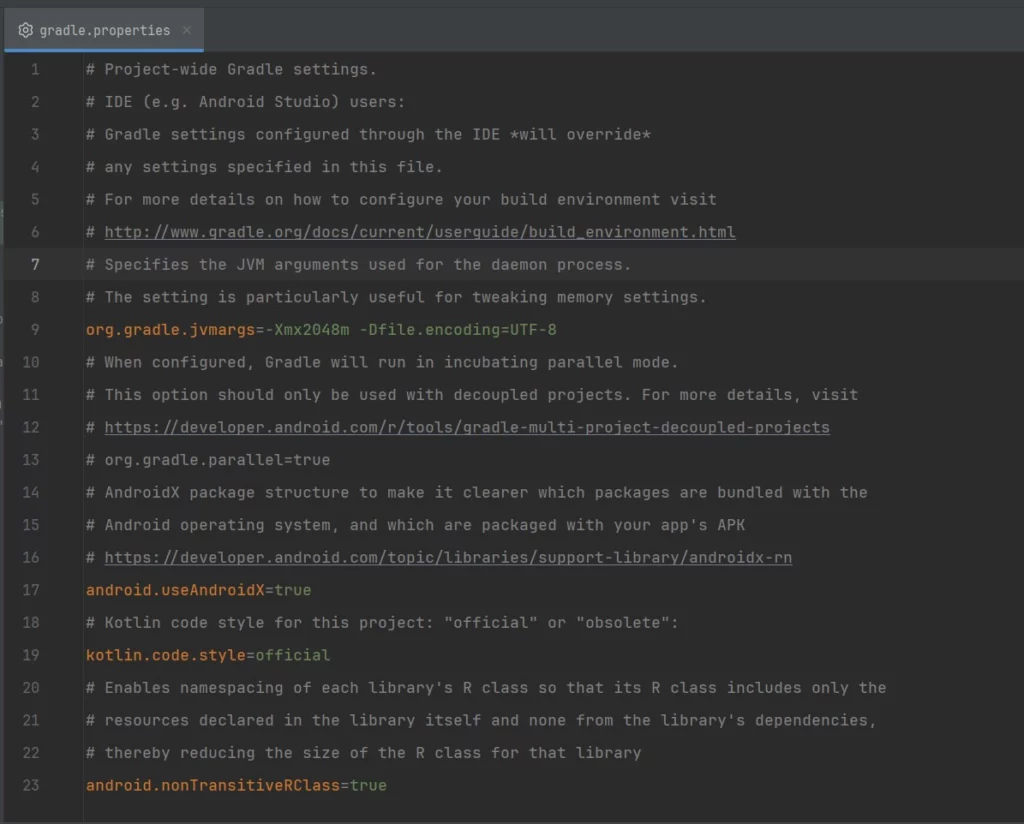Close the gradle.properties tab
Screen dimensions: 1024x824
pos(187,30)
